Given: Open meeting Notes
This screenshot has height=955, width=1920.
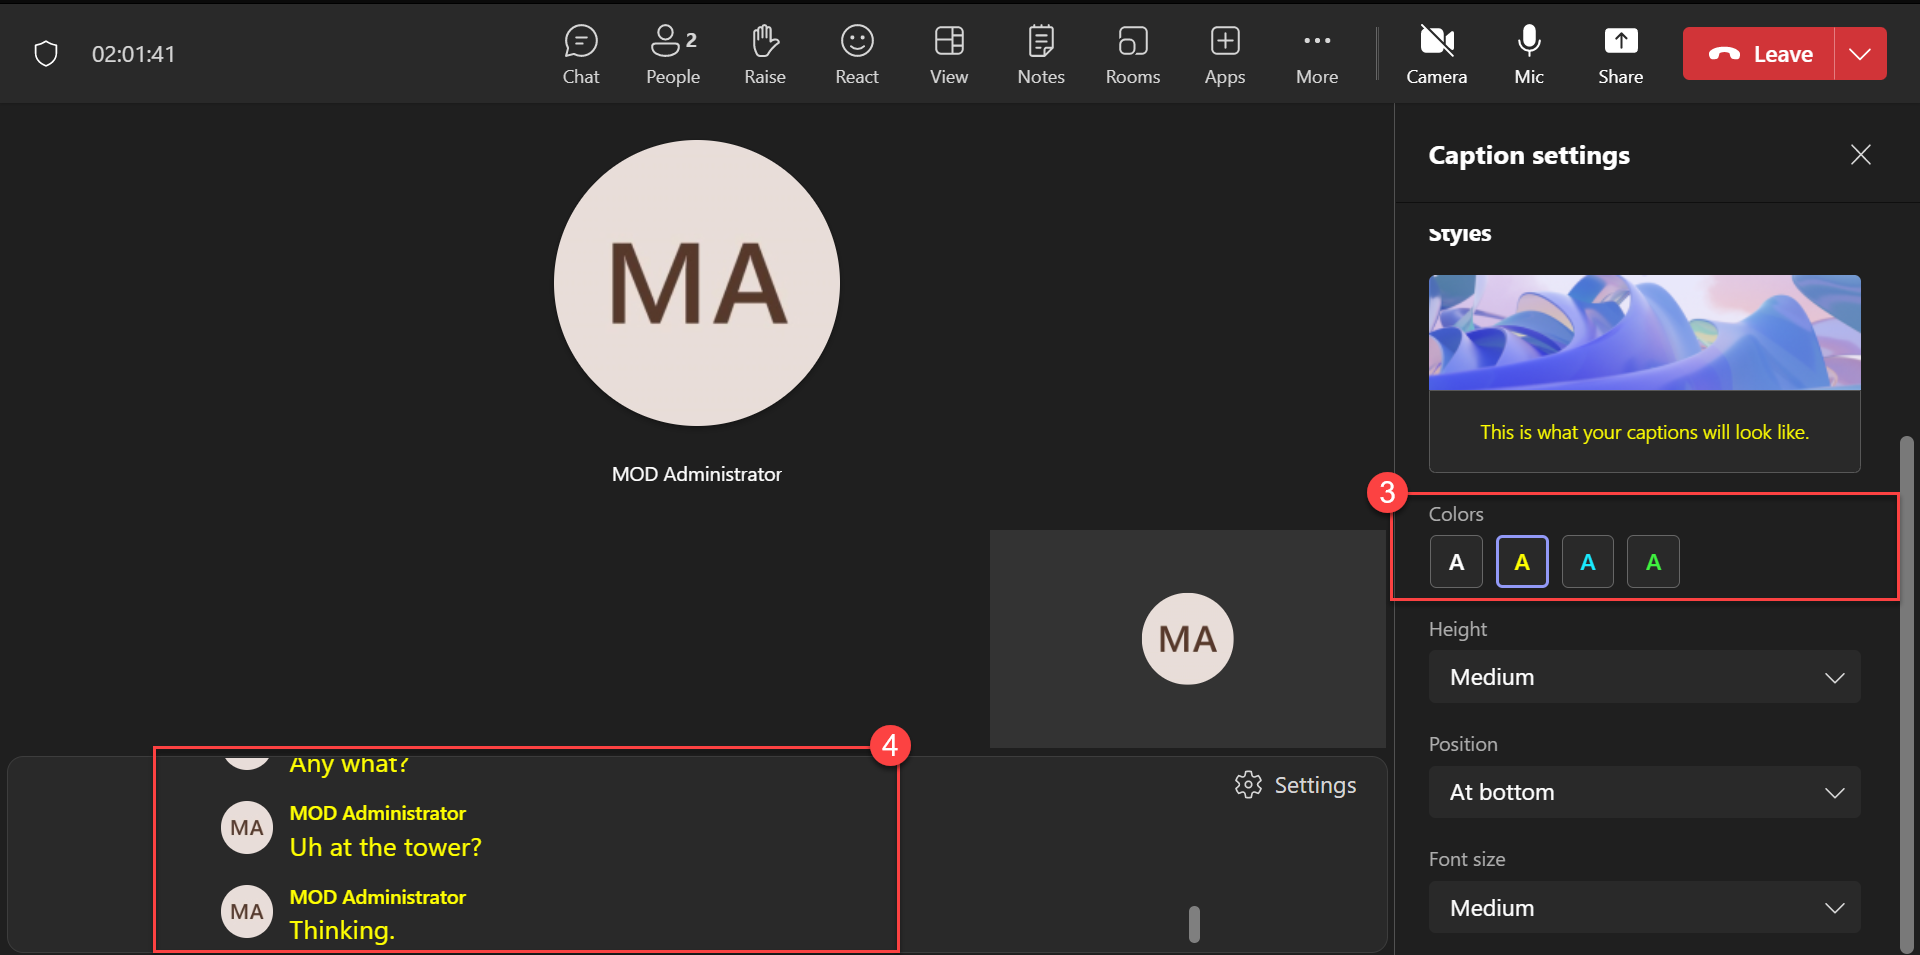Looking at the screenshot, I should point(1040,54).
